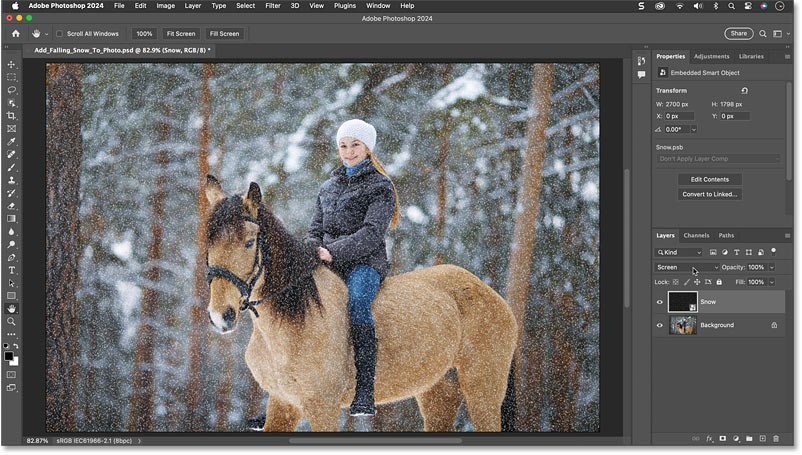The image size is (802, 455).
Task: Select the Zoom tool in toolbar
Action: click(x=12, y=321)
